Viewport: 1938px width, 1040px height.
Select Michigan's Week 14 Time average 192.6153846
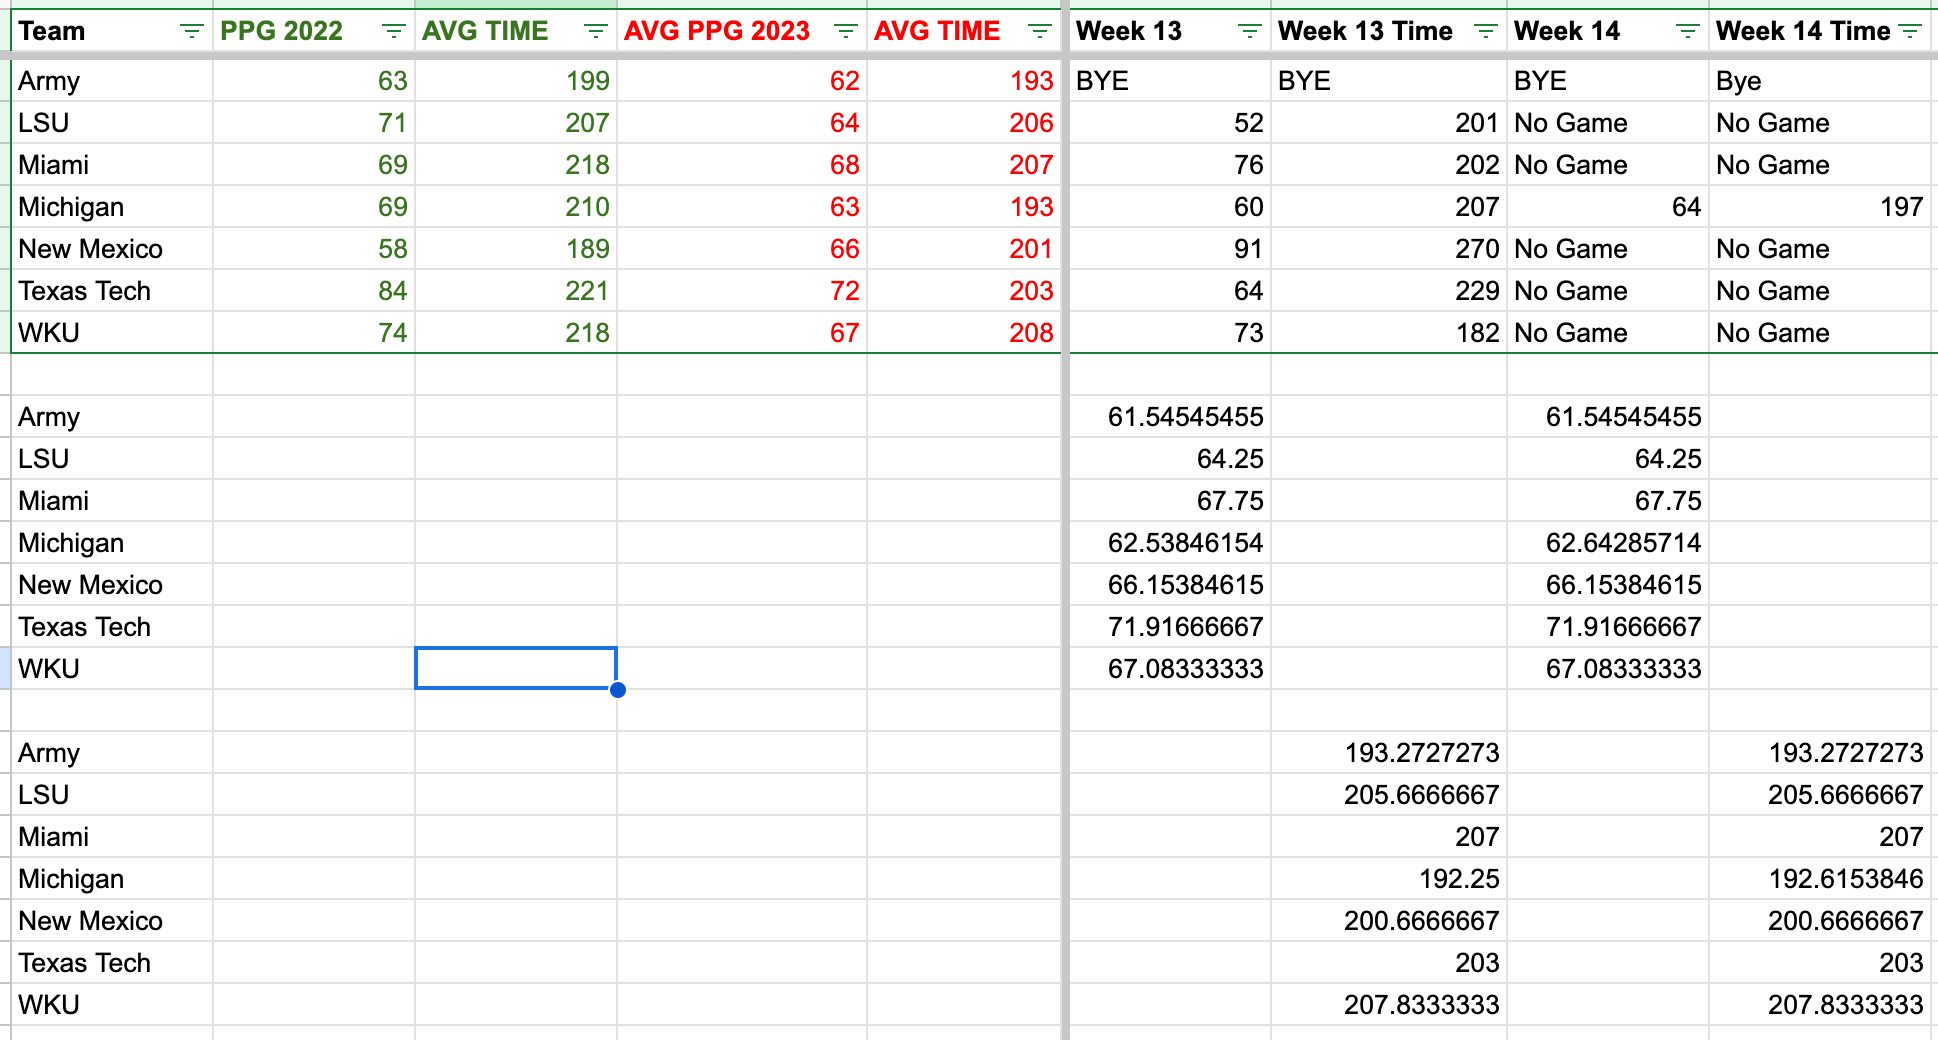(1820, 879)
